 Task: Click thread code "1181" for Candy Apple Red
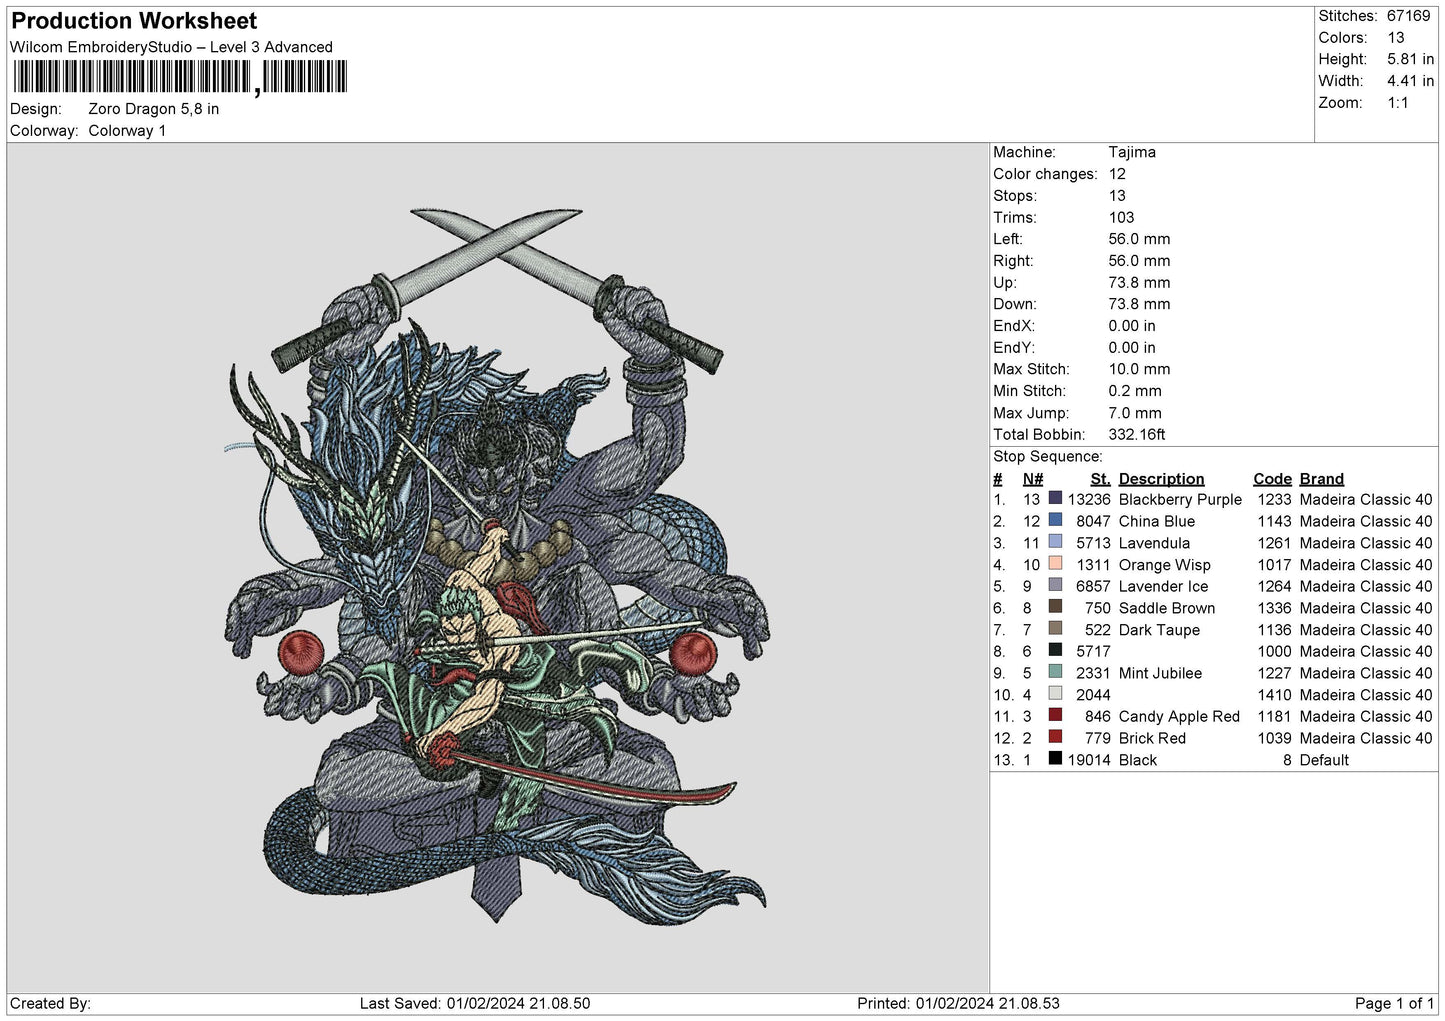pyautogui.click(x=1274, y=717)
